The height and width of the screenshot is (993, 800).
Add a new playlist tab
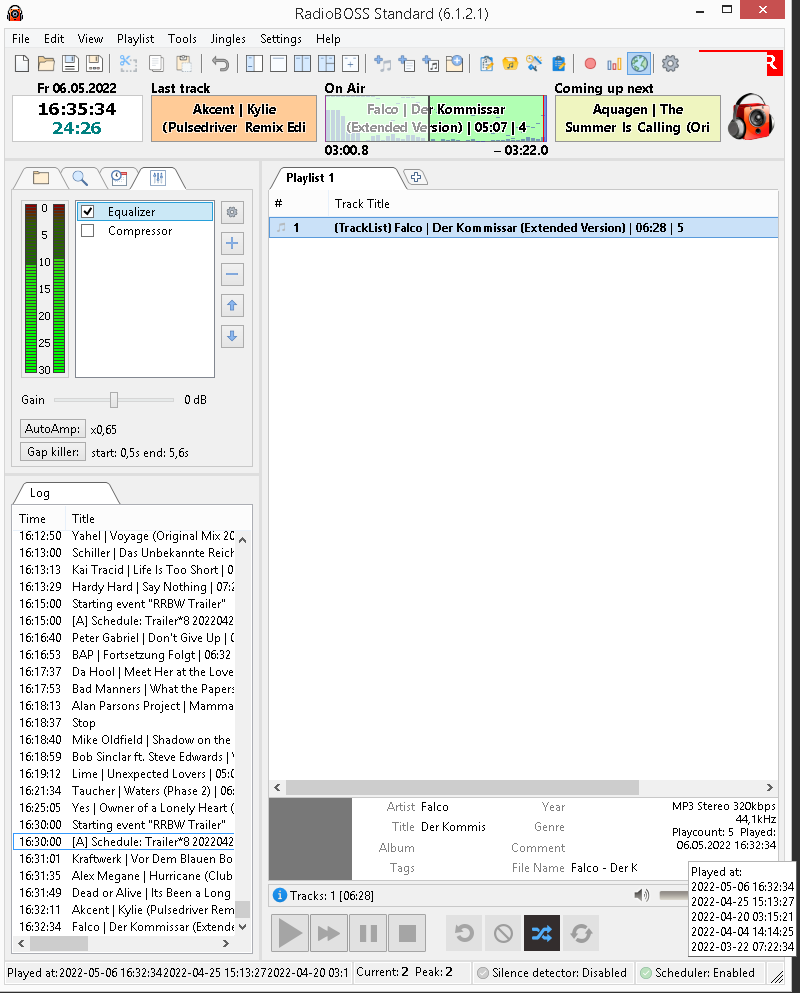(416, 177)
